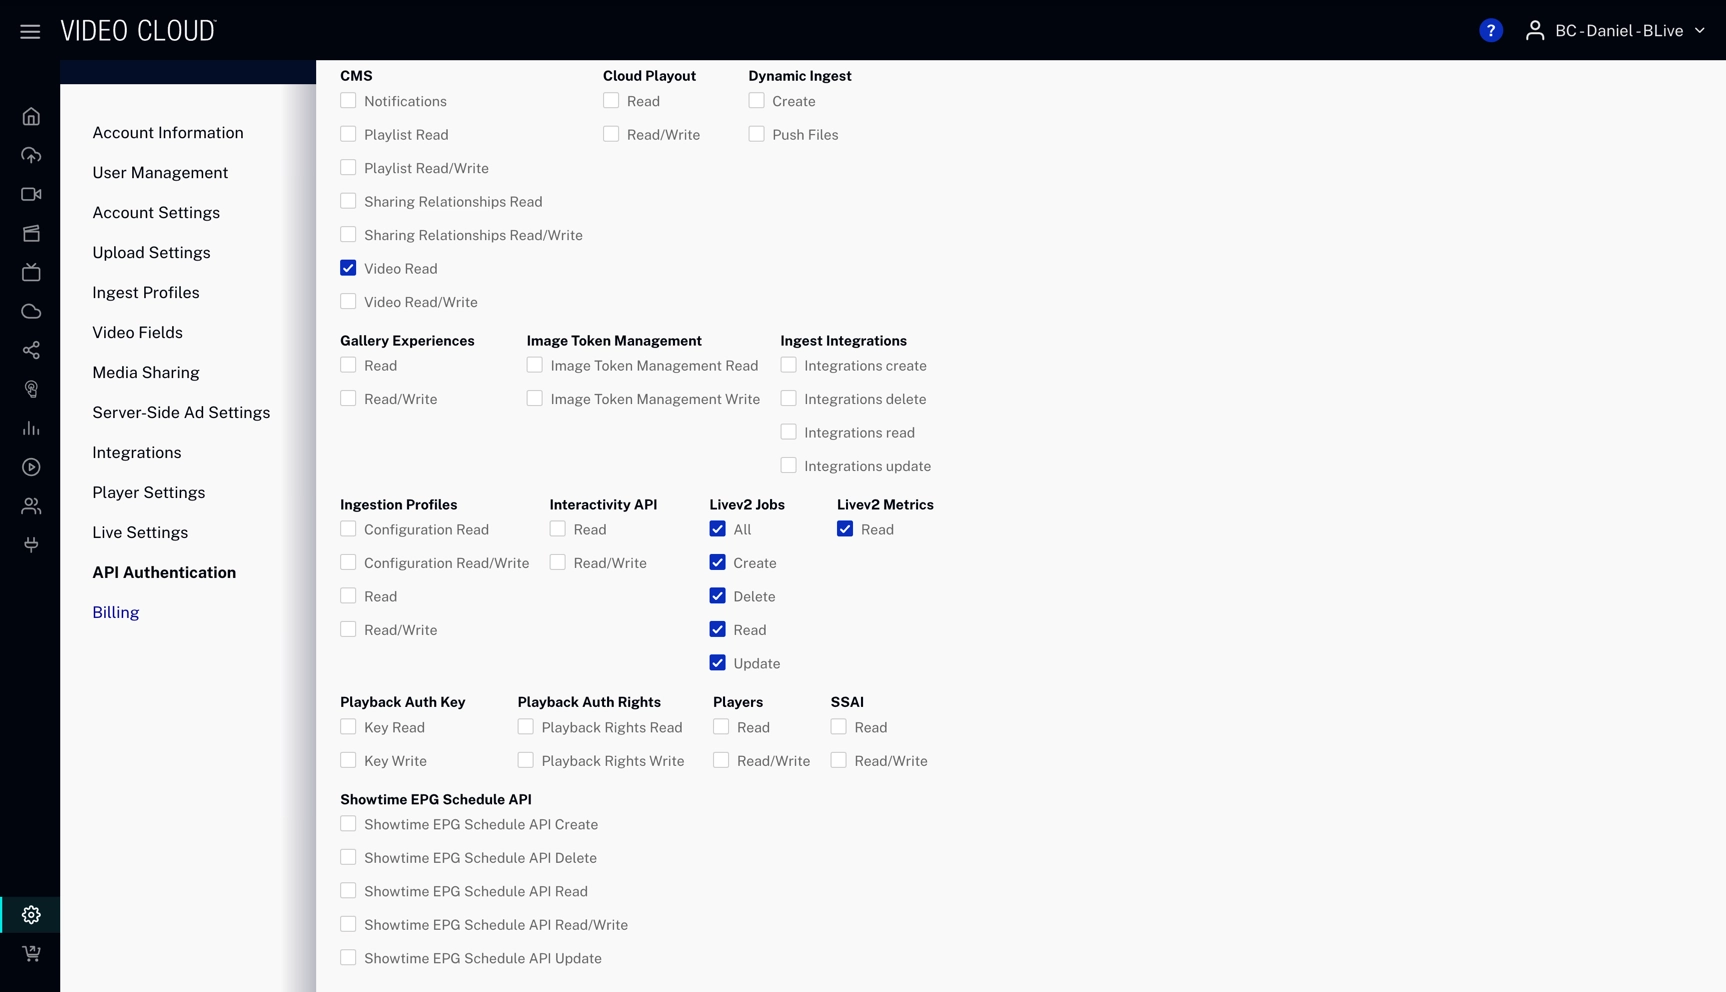Image resolution: width=1726 pixels, height=992 pixels.
Task: Click the Players play-circle icon
Action: coord(31,467)
